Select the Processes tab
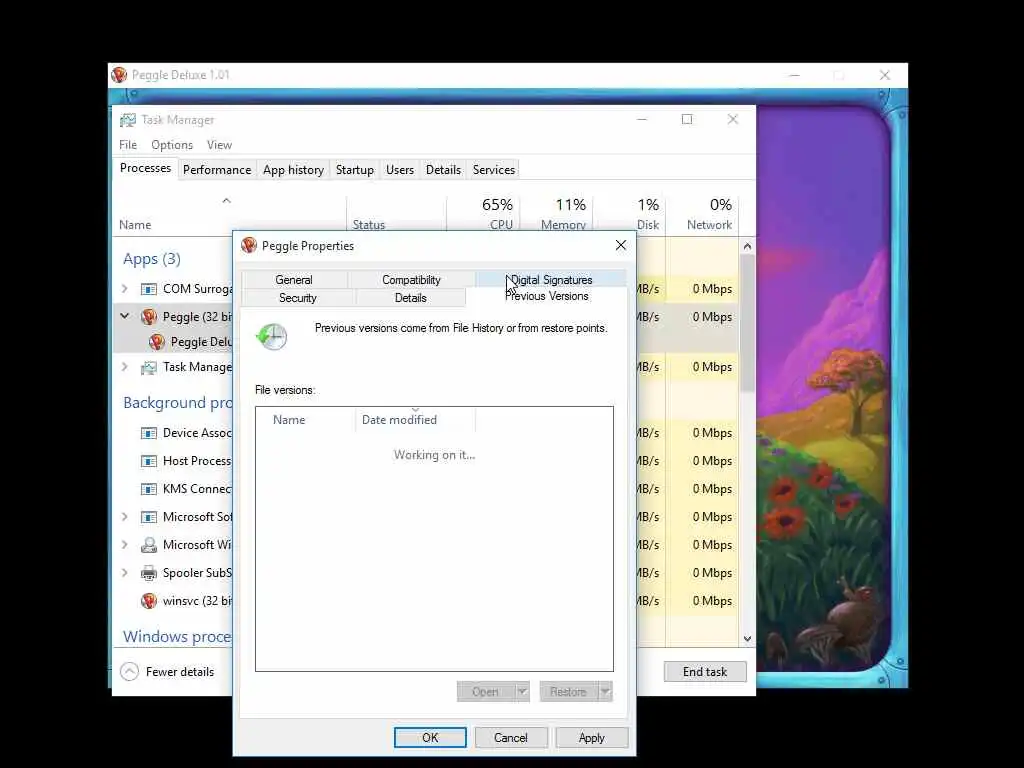The image size is (1024, 768). coord(146,168)
